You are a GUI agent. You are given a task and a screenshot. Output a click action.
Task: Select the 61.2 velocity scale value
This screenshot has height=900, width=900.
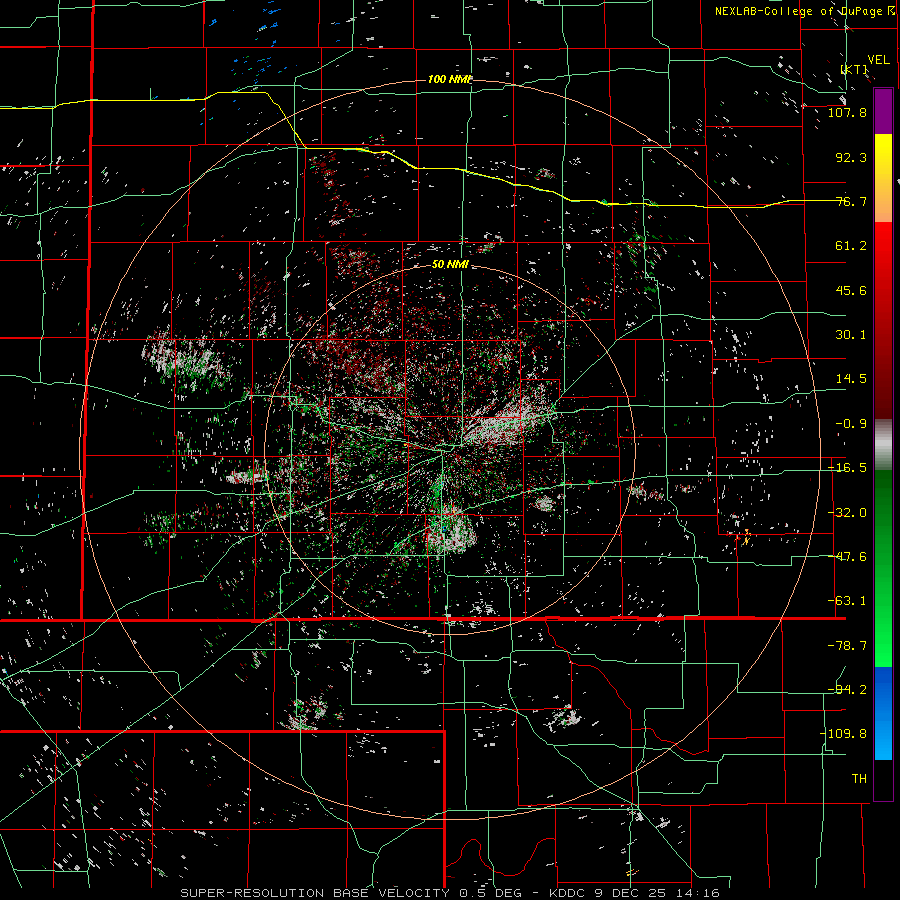coord(851,246)
